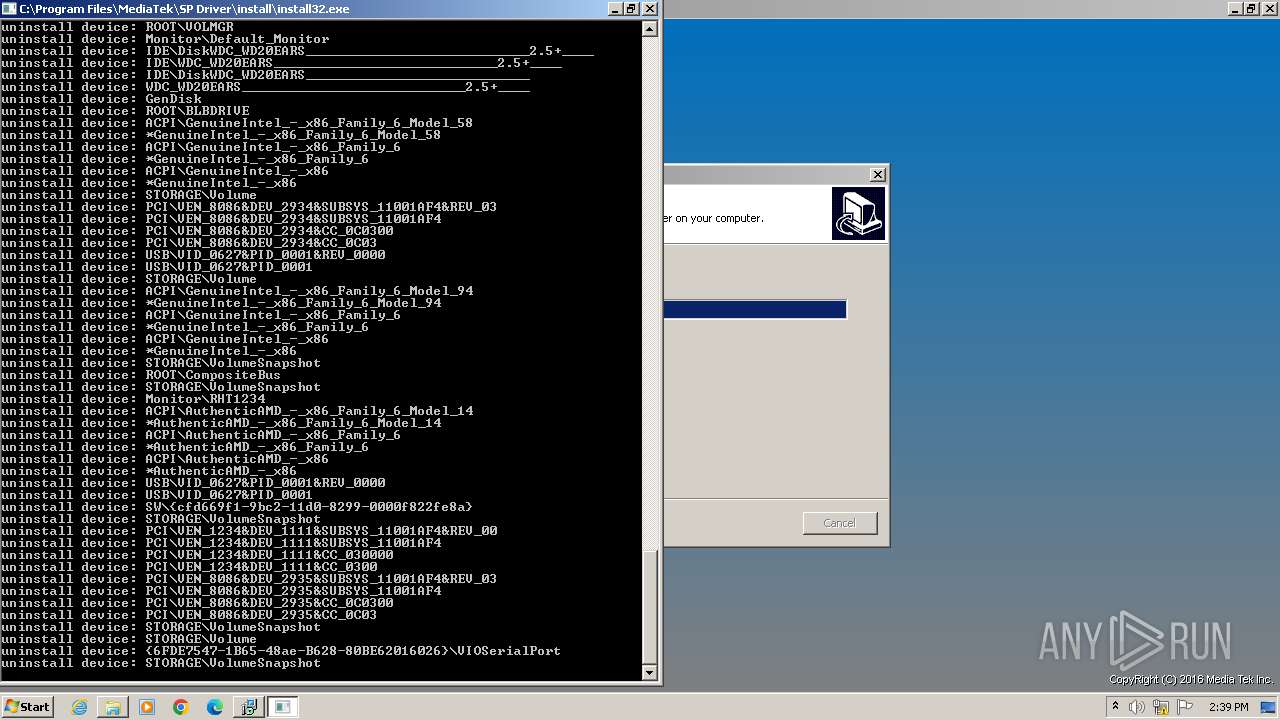This screenshot has width=1280, height=720.
Task: Open Microsoft Edge from the taskbar
Action: click(x=215, y=707)
